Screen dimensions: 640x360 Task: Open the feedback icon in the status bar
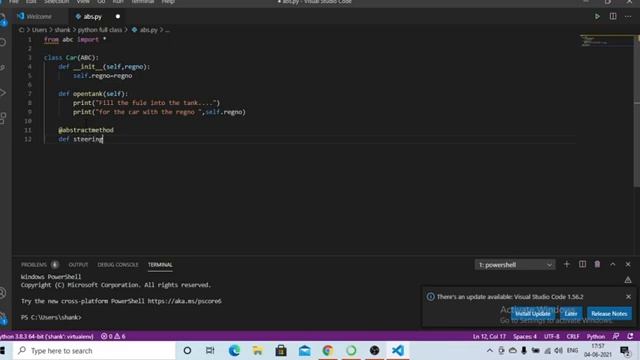point(616,336)
